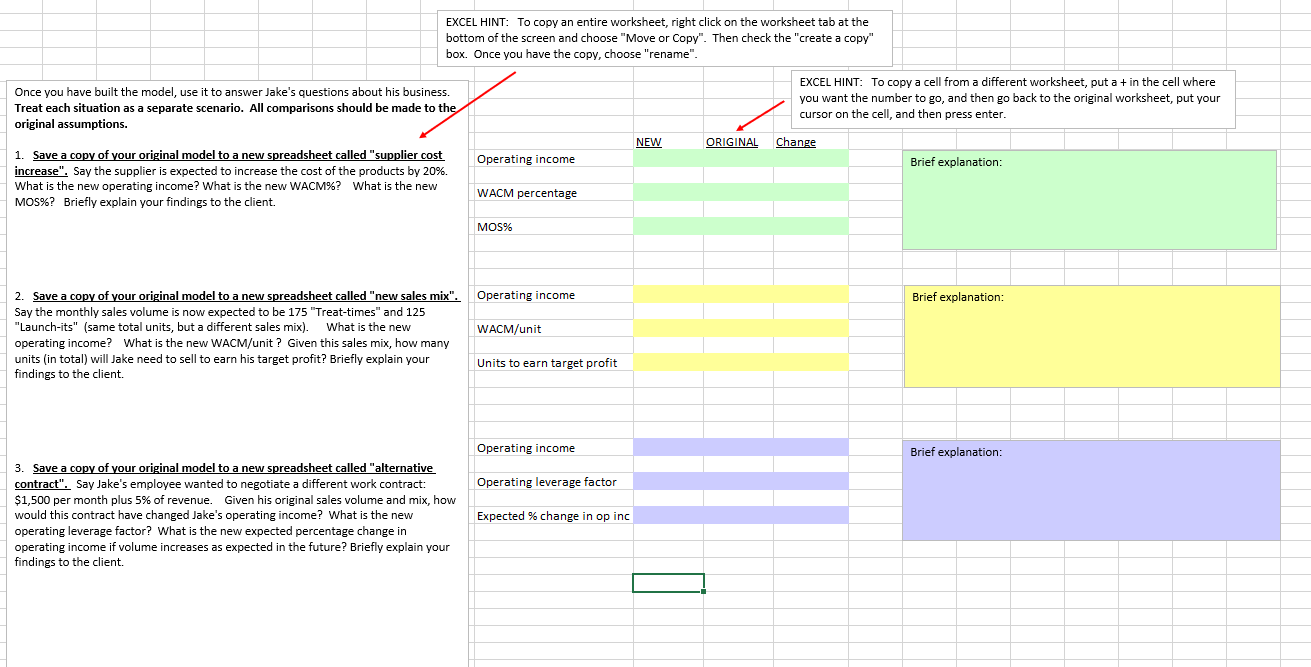Click the green Brief explanation box
Screen dimensions: 1311x667
pyautogui.click(x=1089, y=198)
